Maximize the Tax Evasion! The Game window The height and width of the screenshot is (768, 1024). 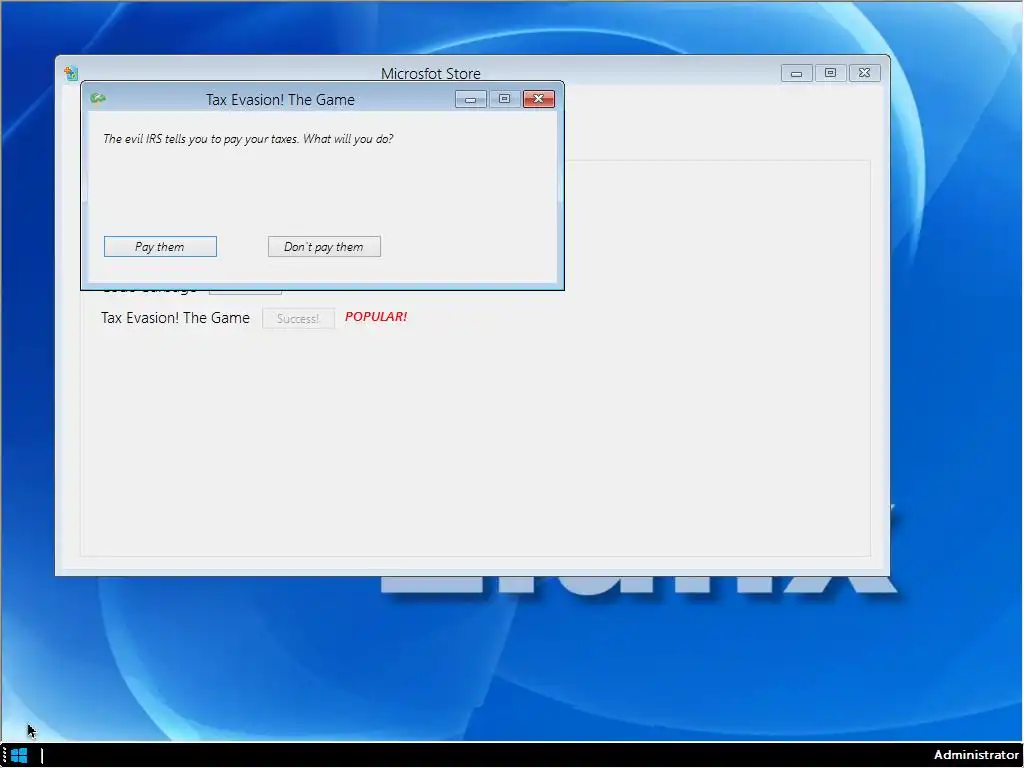tap(504, 99)
